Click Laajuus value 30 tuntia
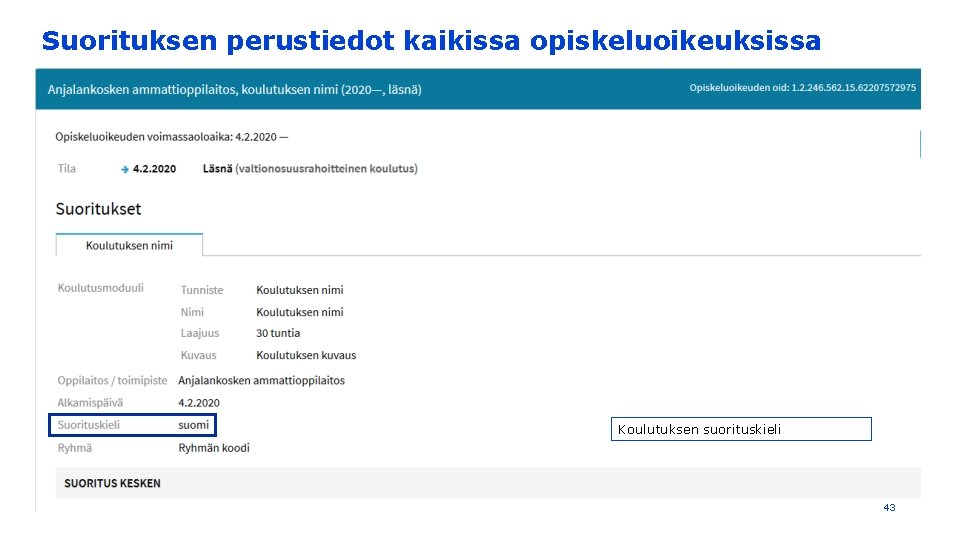This screenshot has height=540, width=960. (278, 333)
